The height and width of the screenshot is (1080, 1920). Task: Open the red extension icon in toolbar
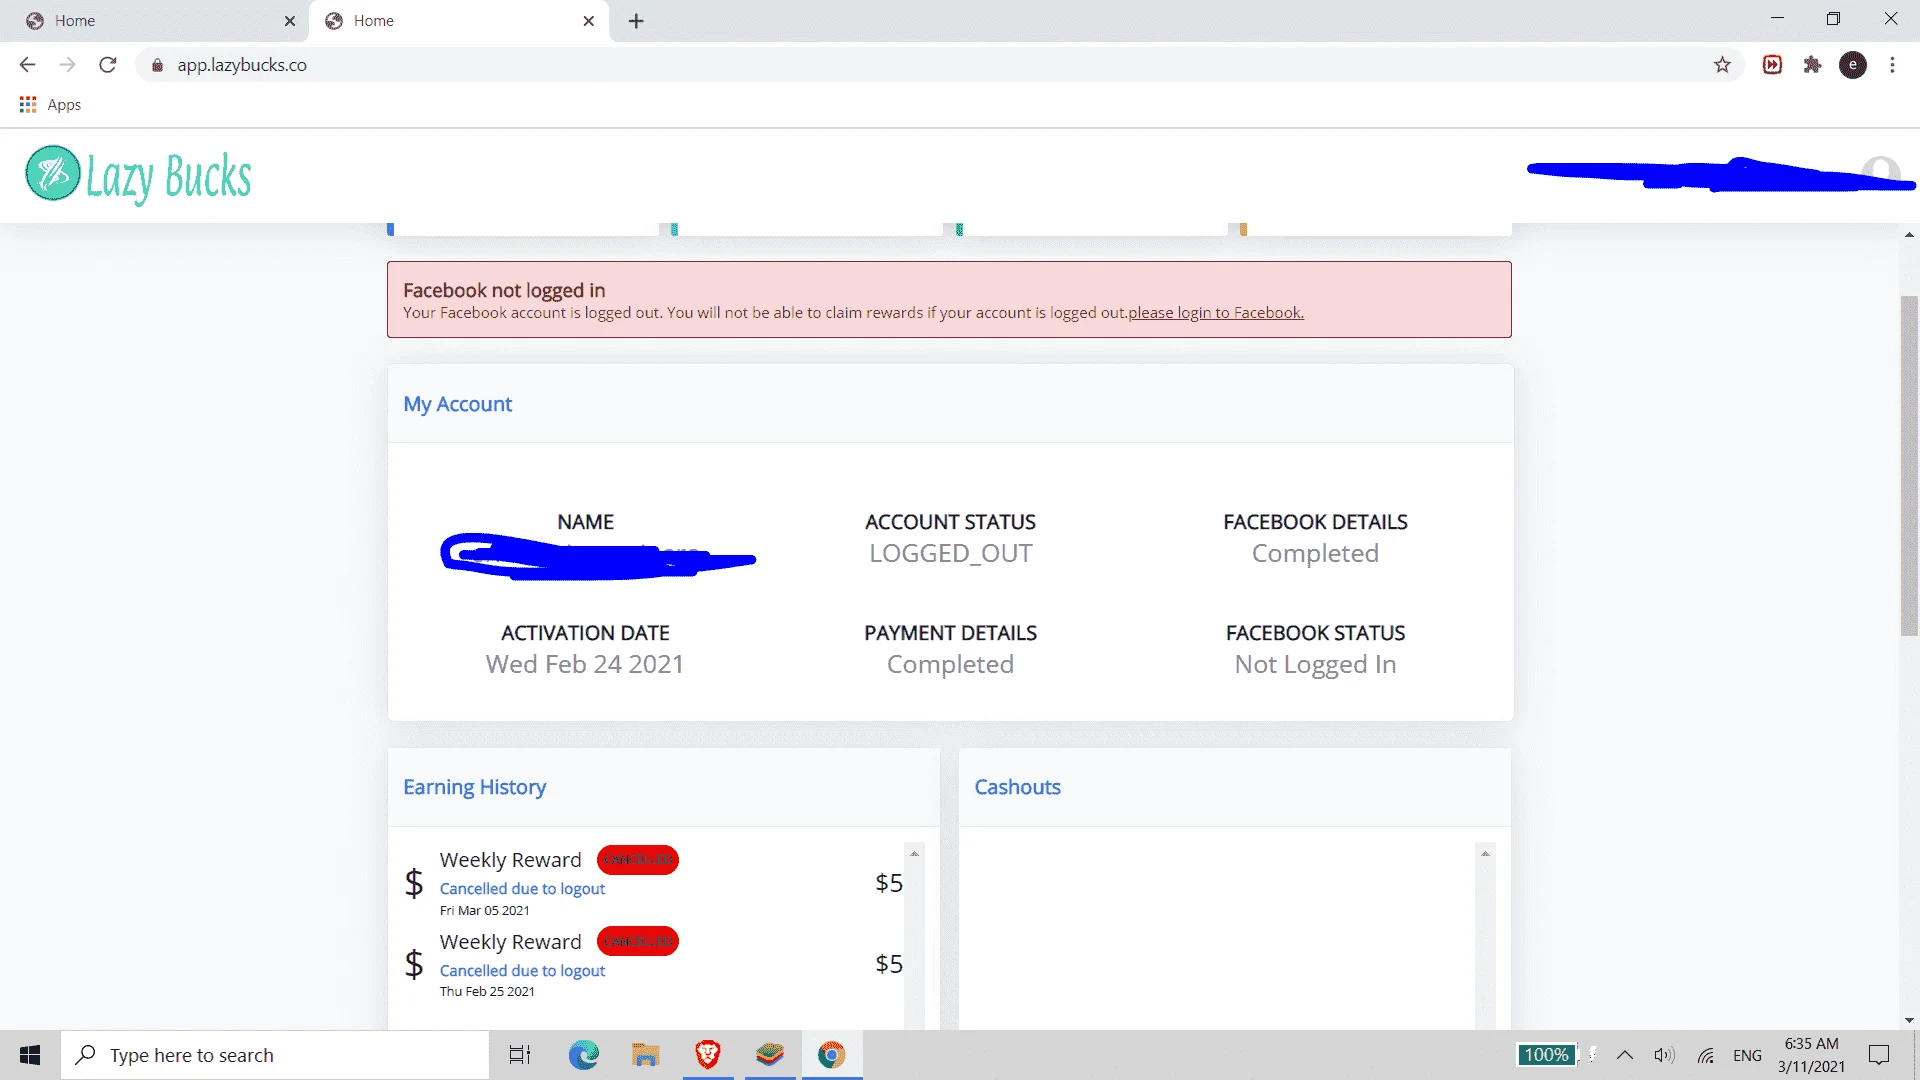pyautogui.click(x=1772, y=65)
